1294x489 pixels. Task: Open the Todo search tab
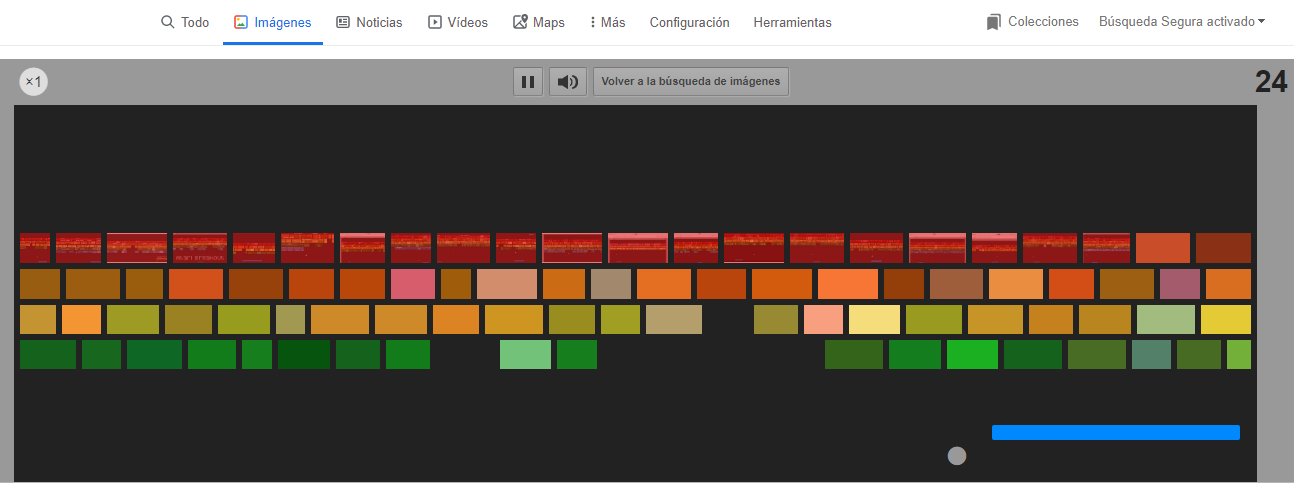tap(185, 22)
